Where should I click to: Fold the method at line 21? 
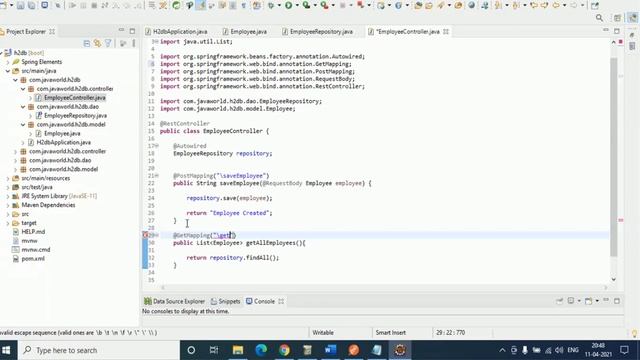click(157, 176)
